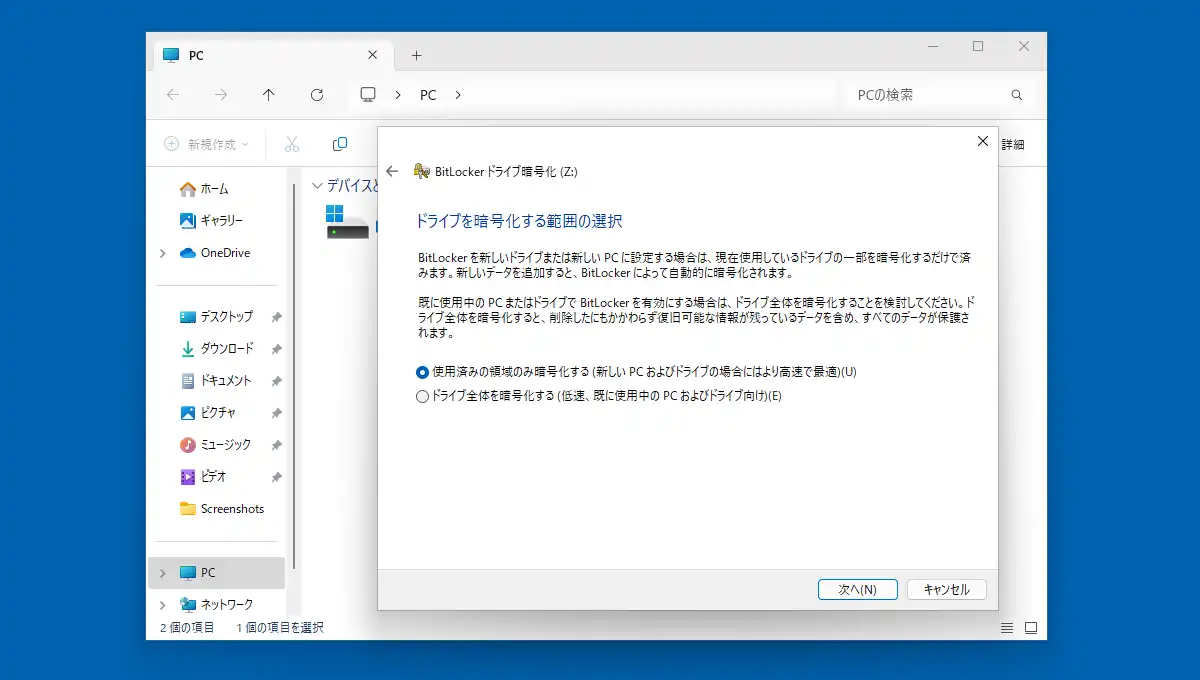Click the monitor icon in address bar

click(x=368, y=94)
